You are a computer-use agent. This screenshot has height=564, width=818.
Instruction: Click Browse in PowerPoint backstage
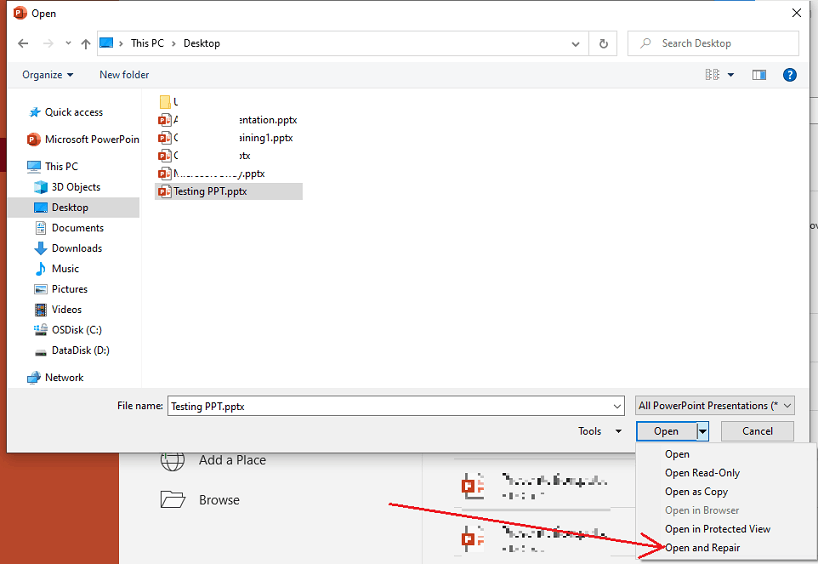tap(200, 500)
